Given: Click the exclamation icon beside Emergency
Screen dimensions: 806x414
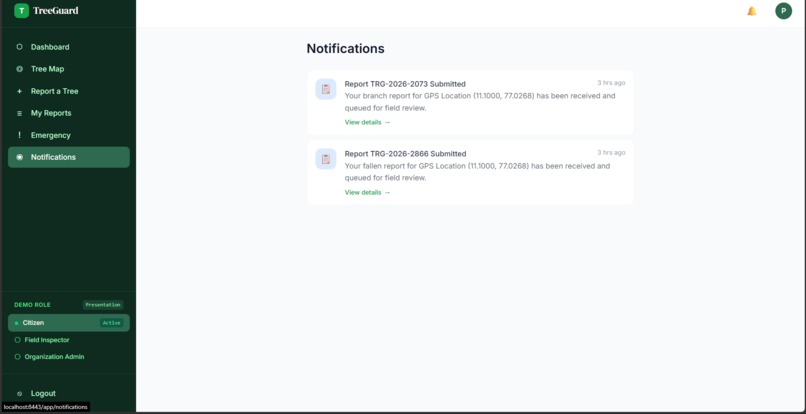Looking at the screenshot, I should click(x=20, y=135).
